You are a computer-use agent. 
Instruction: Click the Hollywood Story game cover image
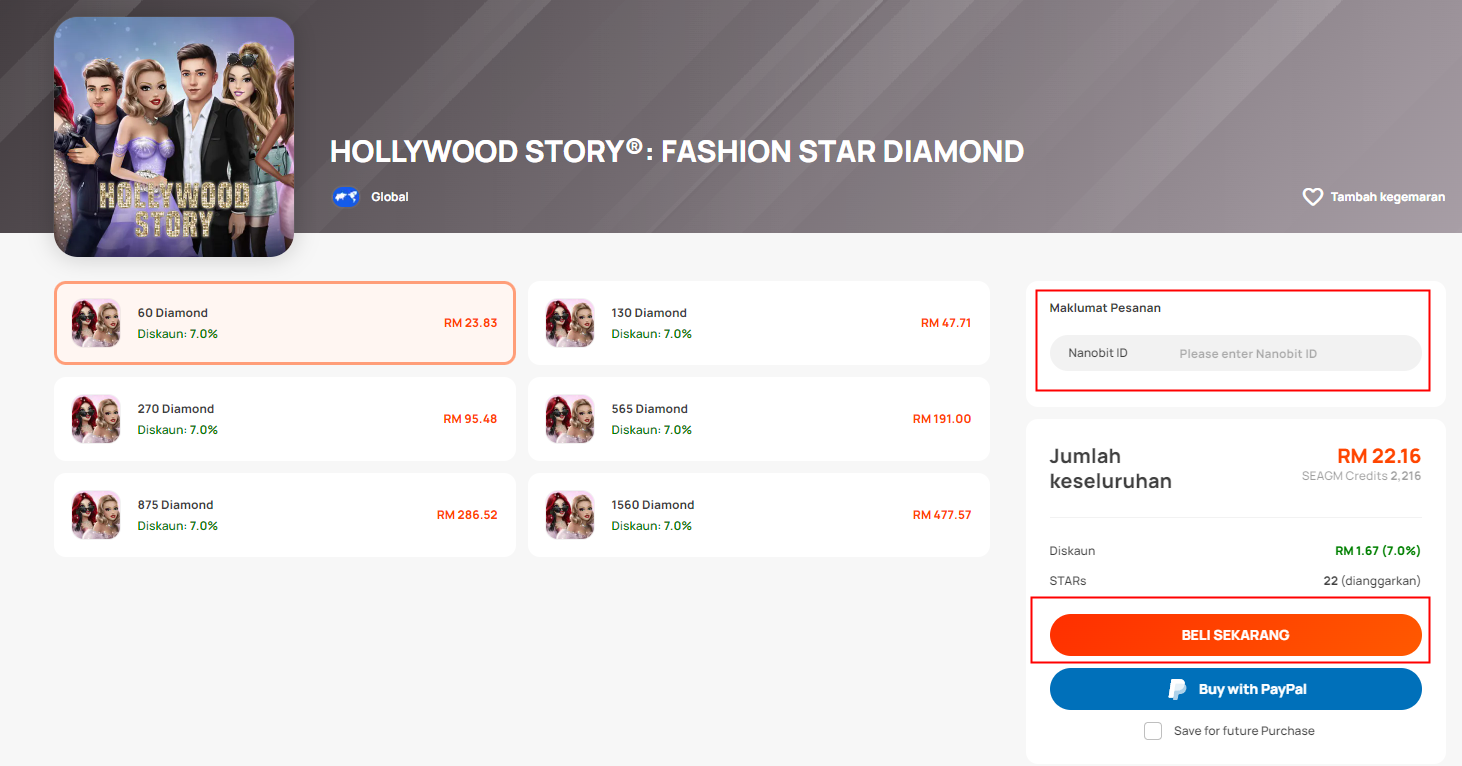tap(174, 137)
